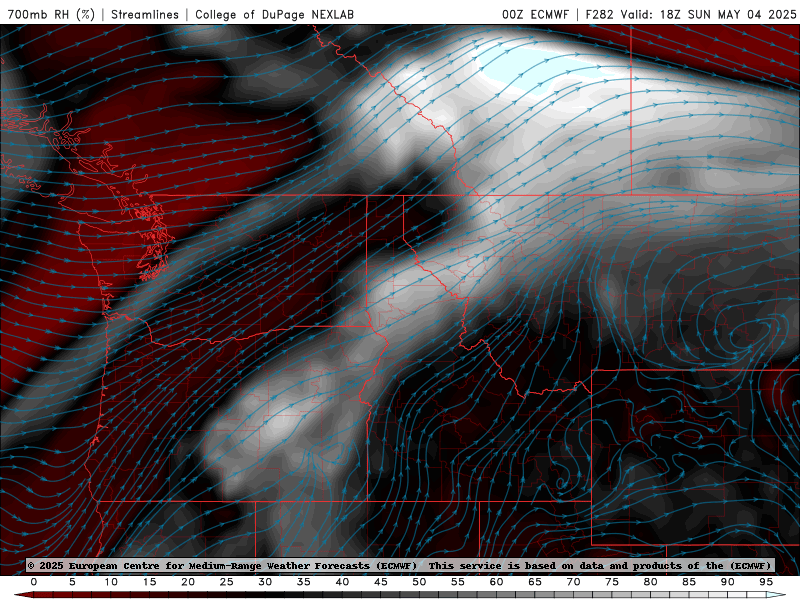Click the '25' label on the RH legend
The height and width of the screenshot is (600, 800).
coord(227,582)
